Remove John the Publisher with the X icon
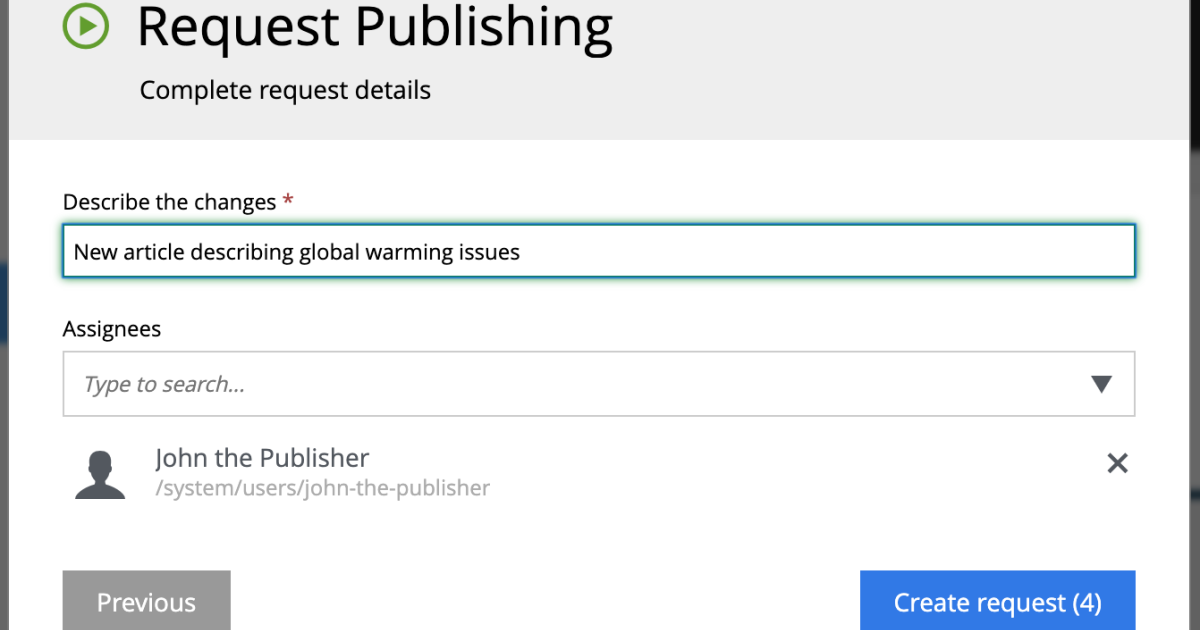The height and width of the screenshot is (630, 1200). 1117,463
